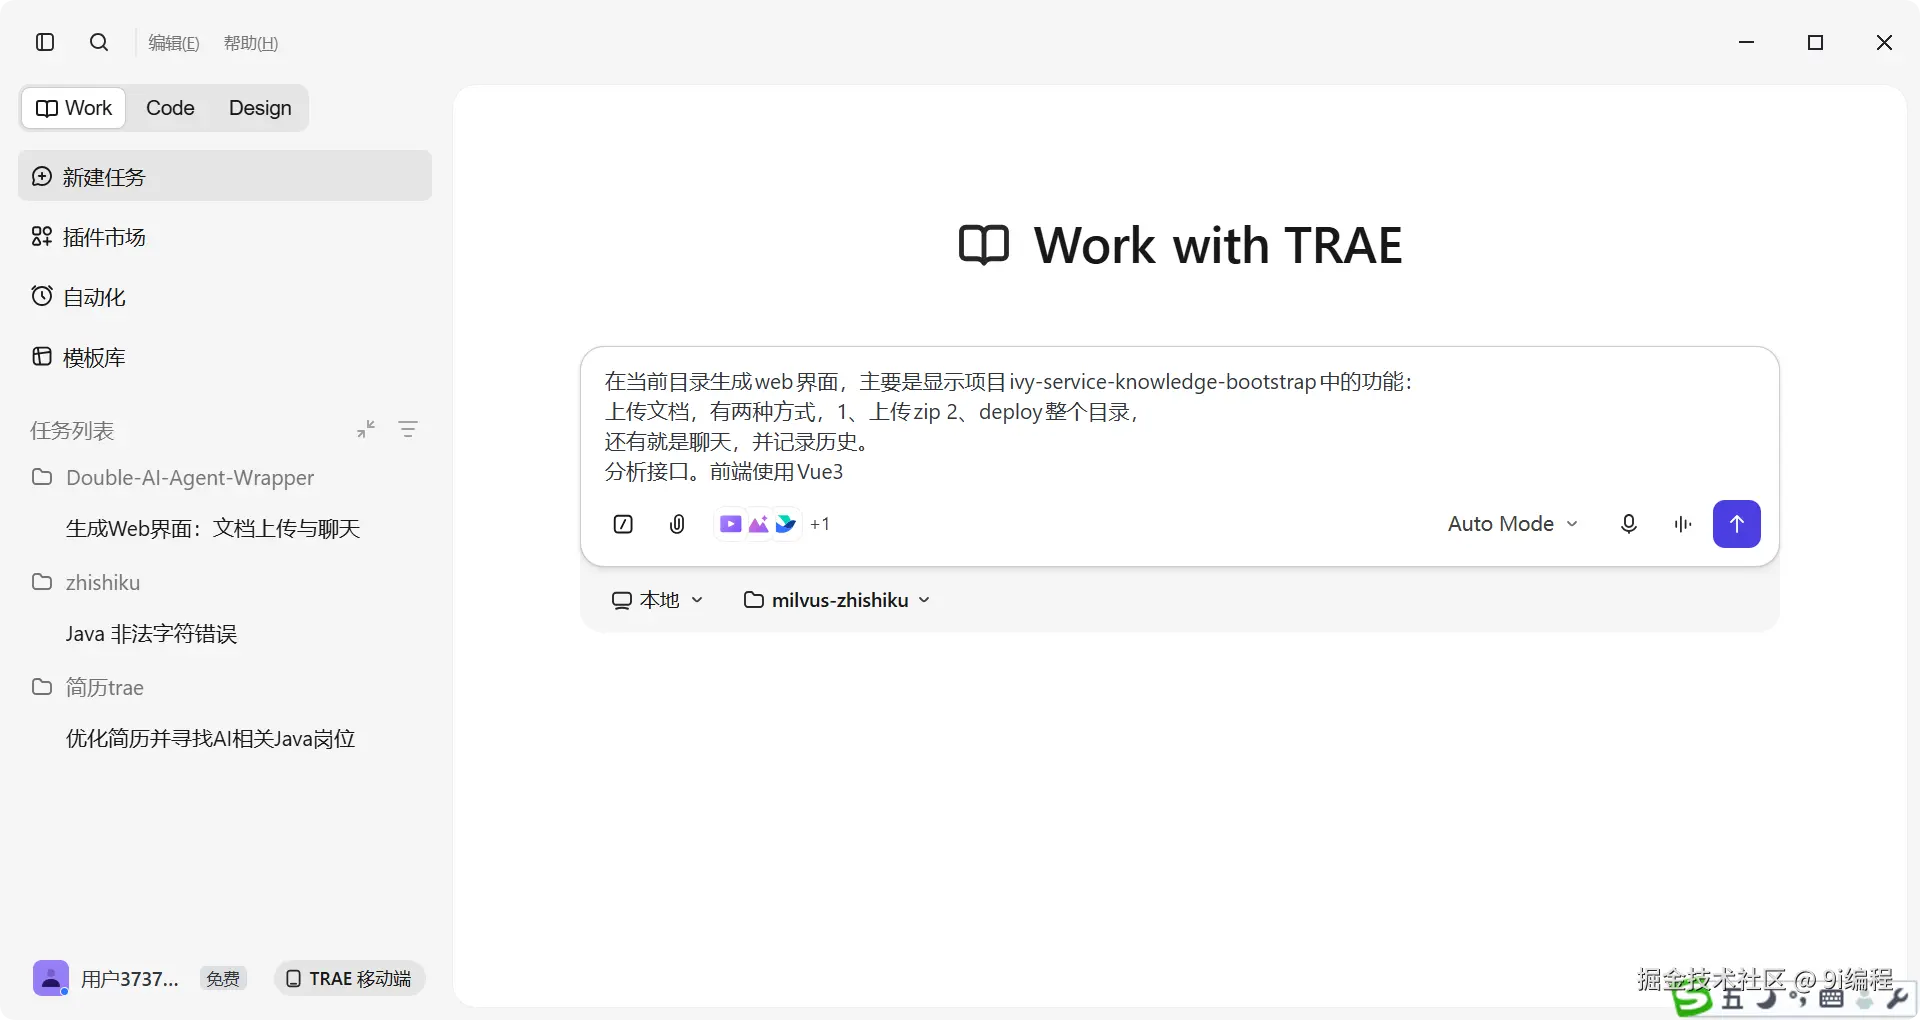Open the 本地 environment dropdown

657,600
